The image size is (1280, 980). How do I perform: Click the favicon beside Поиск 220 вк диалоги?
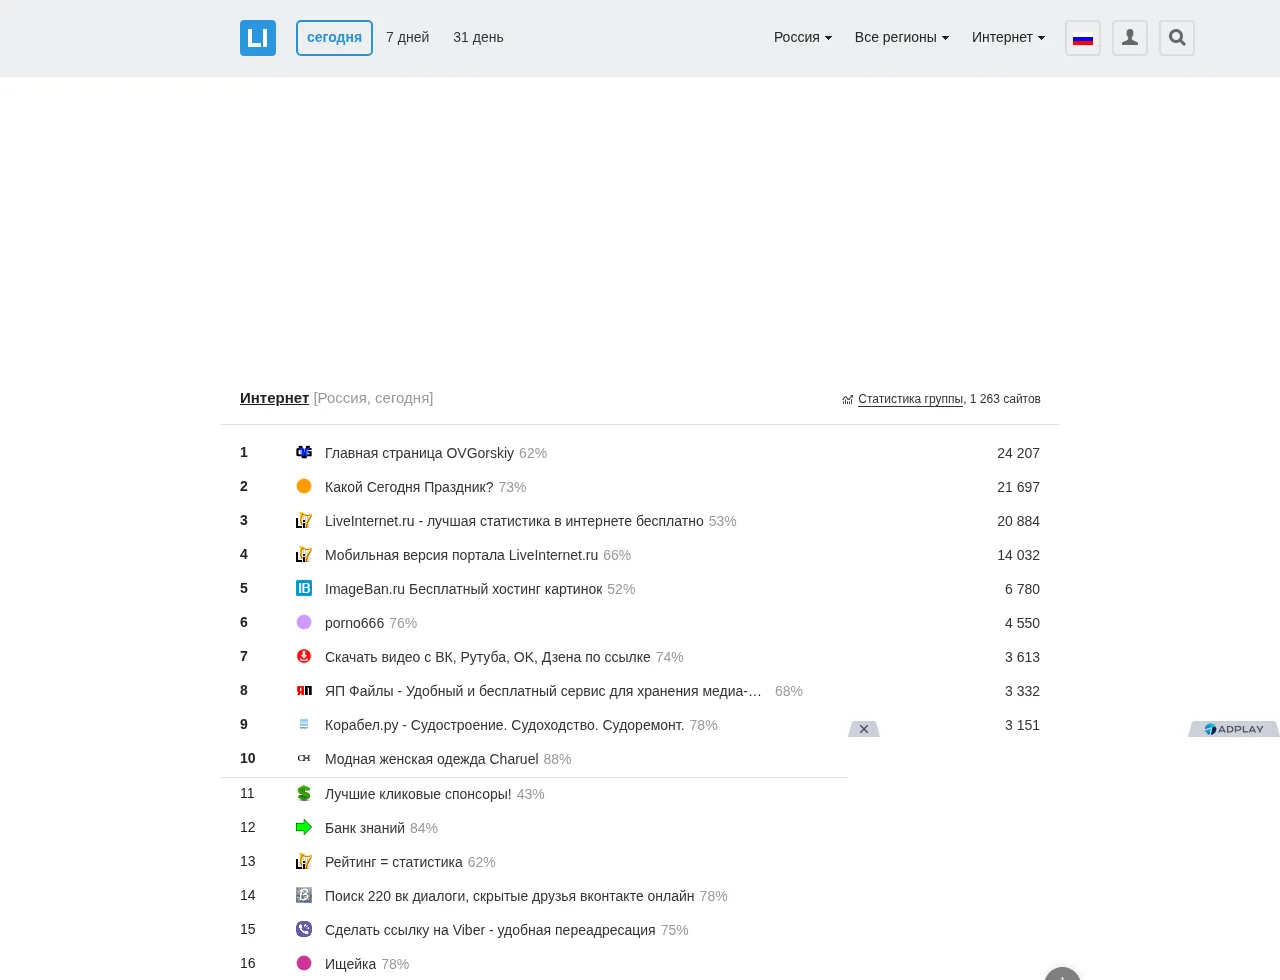(x=304, y=895)
